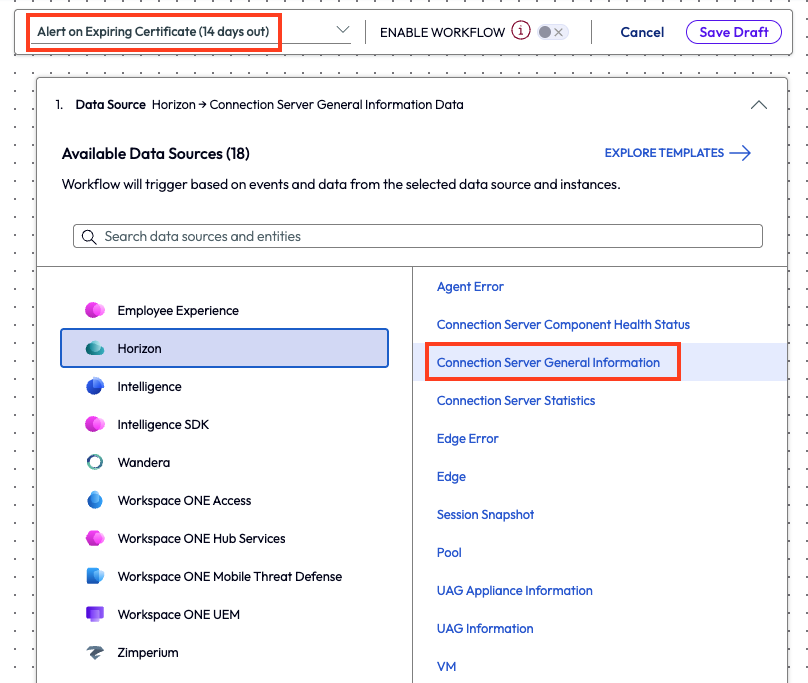
Task: Collapse the Data Source section chevron
Action: click(x=758, y=105)
